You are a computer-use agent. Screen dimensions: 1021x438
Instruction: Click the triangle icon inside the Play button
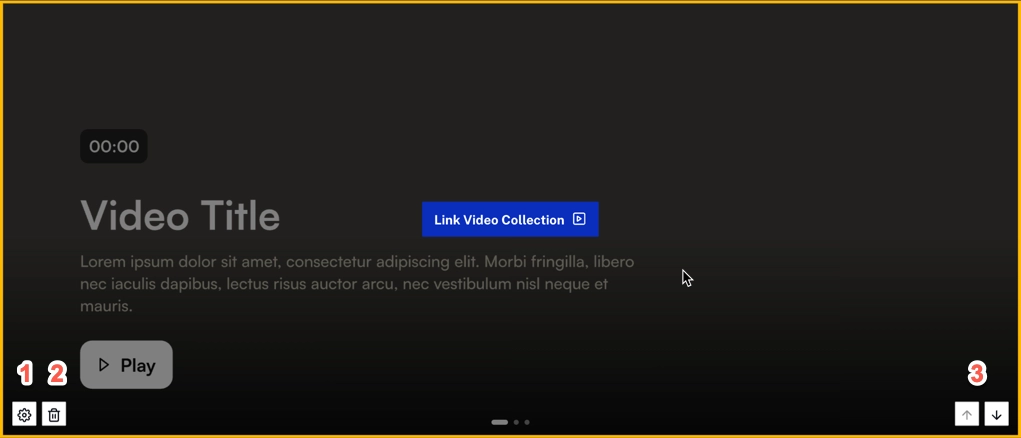(x=104, y=365)
